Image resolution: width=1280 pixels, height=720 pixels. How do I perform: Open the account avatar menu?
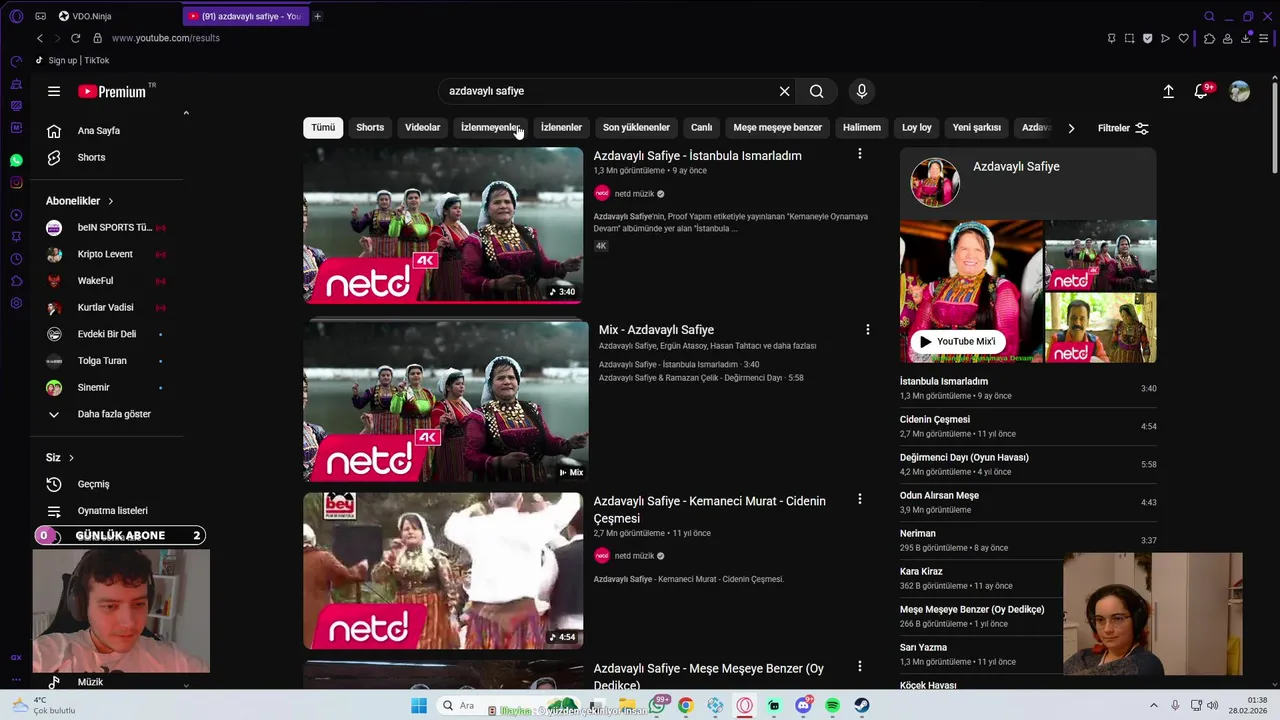(1239, 91)
